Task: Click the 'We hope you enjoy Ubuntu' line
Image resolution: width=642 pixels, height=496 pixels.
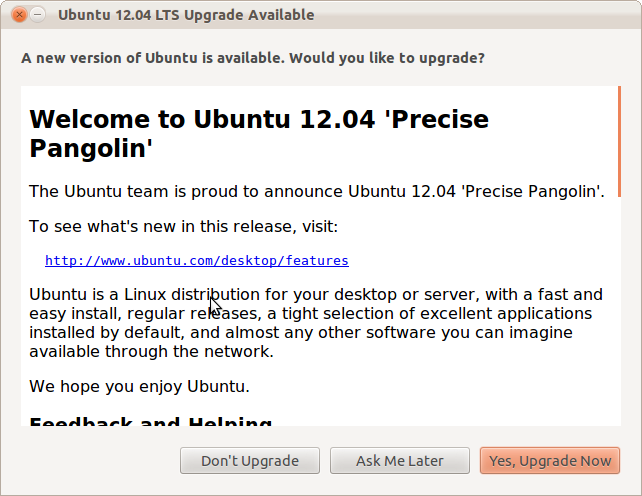Action: coord(139,386)
